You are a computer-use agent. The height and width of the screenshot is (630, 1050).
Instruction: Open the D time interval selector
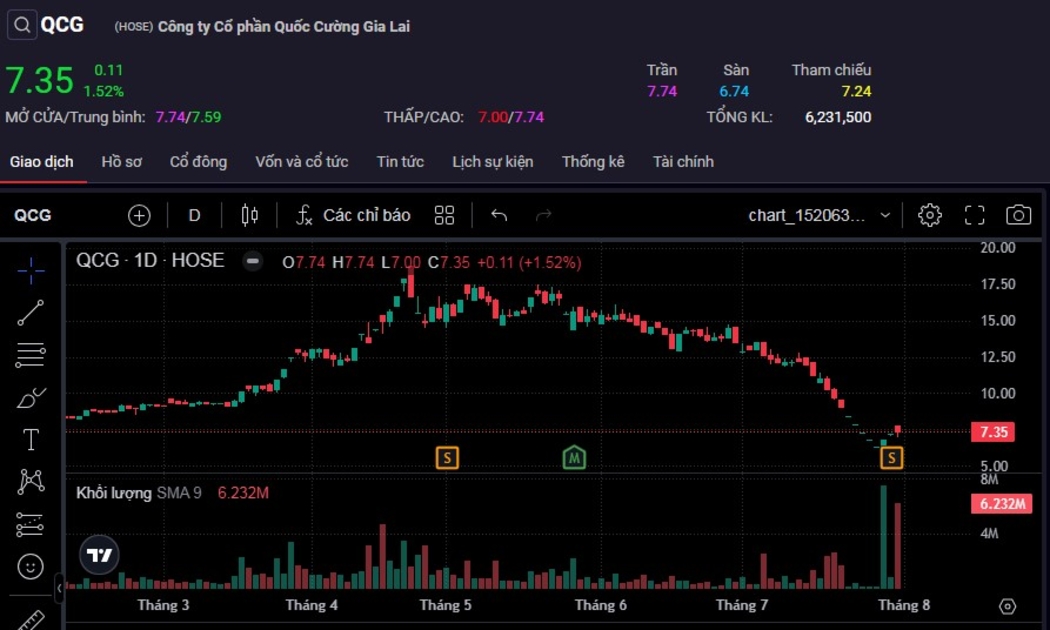pos(194,215)
